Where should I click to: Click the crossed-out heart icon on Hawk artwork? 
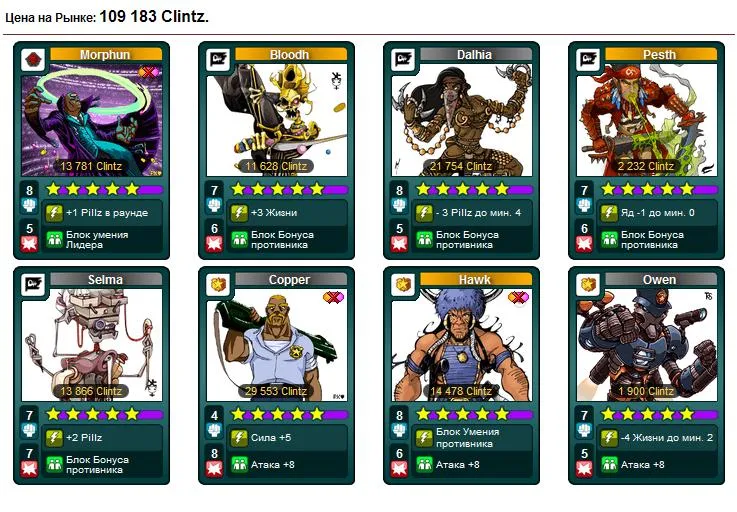click(x=518, y=297)
